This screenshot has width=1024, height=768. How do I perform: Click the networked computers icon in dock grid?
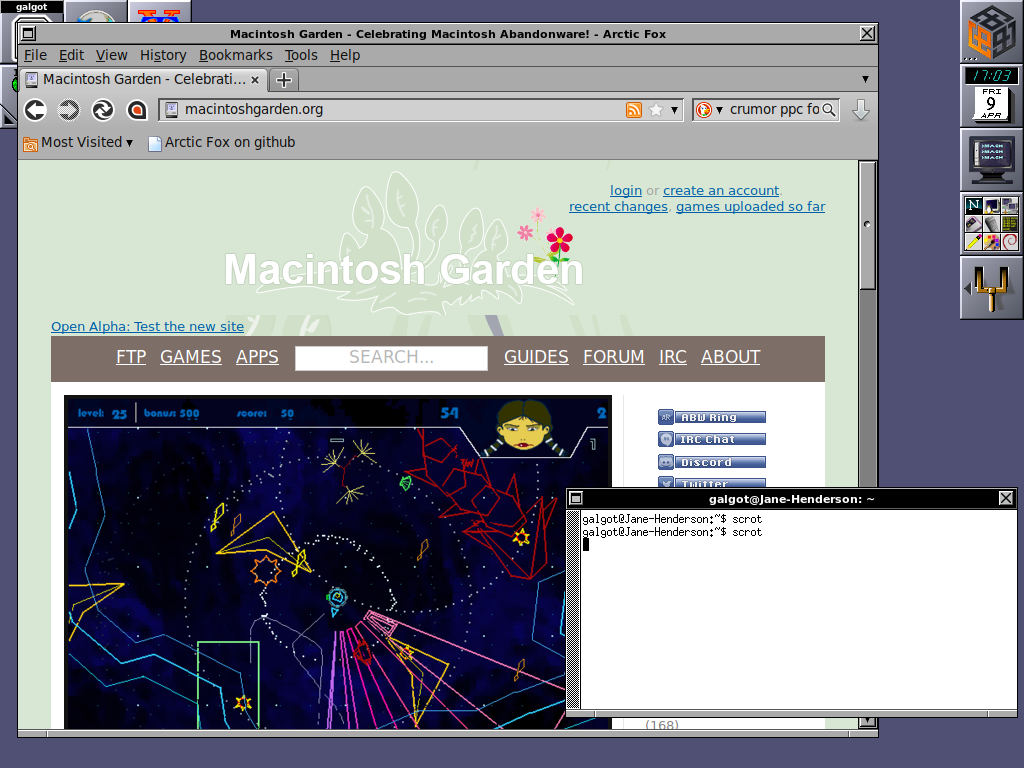pyautogui.click(x=1010, y=206)
